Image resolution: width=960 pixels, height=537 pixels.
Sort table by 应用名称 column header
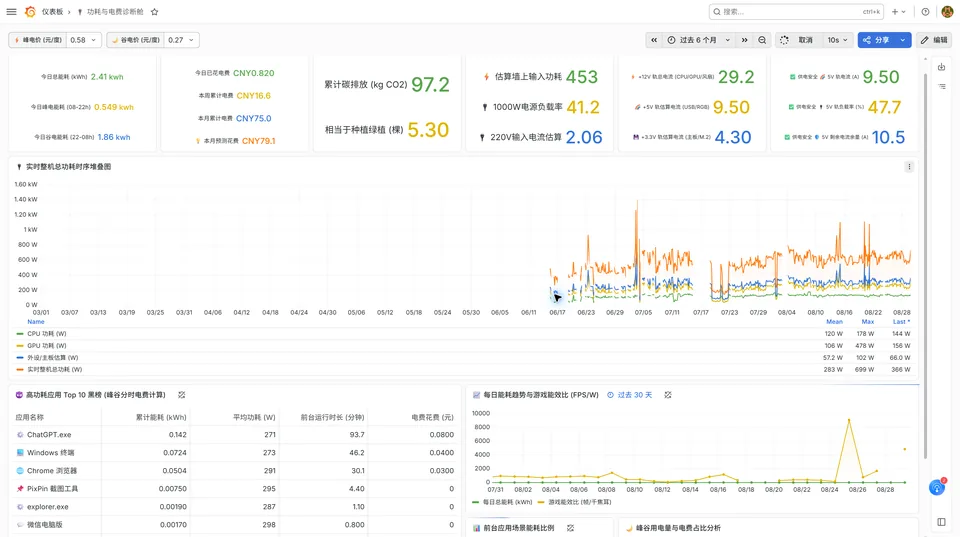pos(29,417)
